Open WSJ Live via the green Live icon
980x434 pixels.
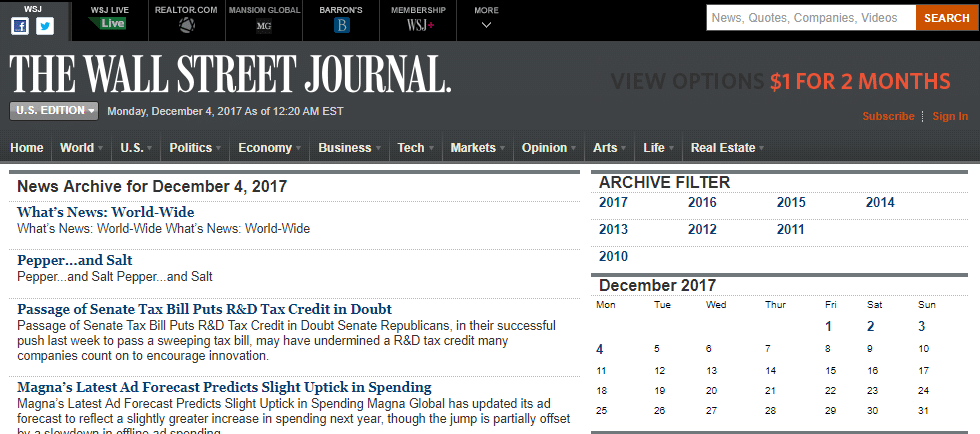(109, 23)
